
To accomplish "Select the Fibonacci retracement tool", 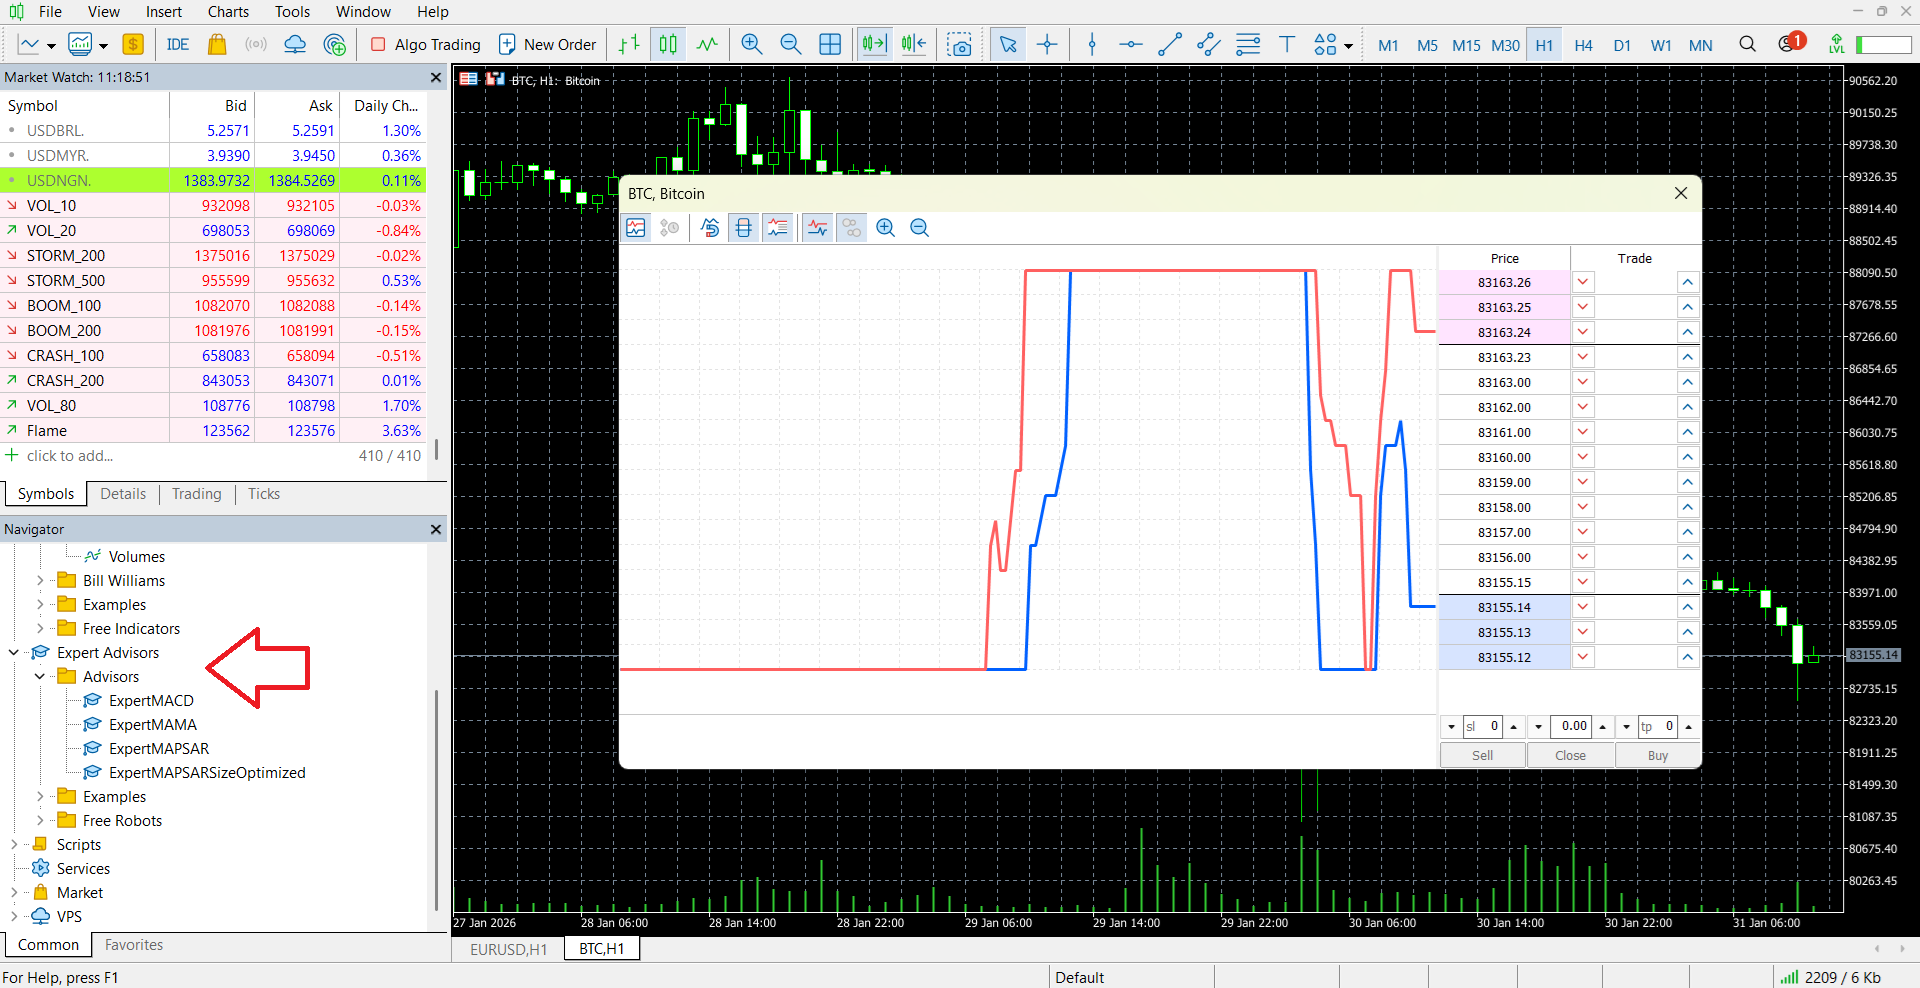I will [x=1248, y=44].
